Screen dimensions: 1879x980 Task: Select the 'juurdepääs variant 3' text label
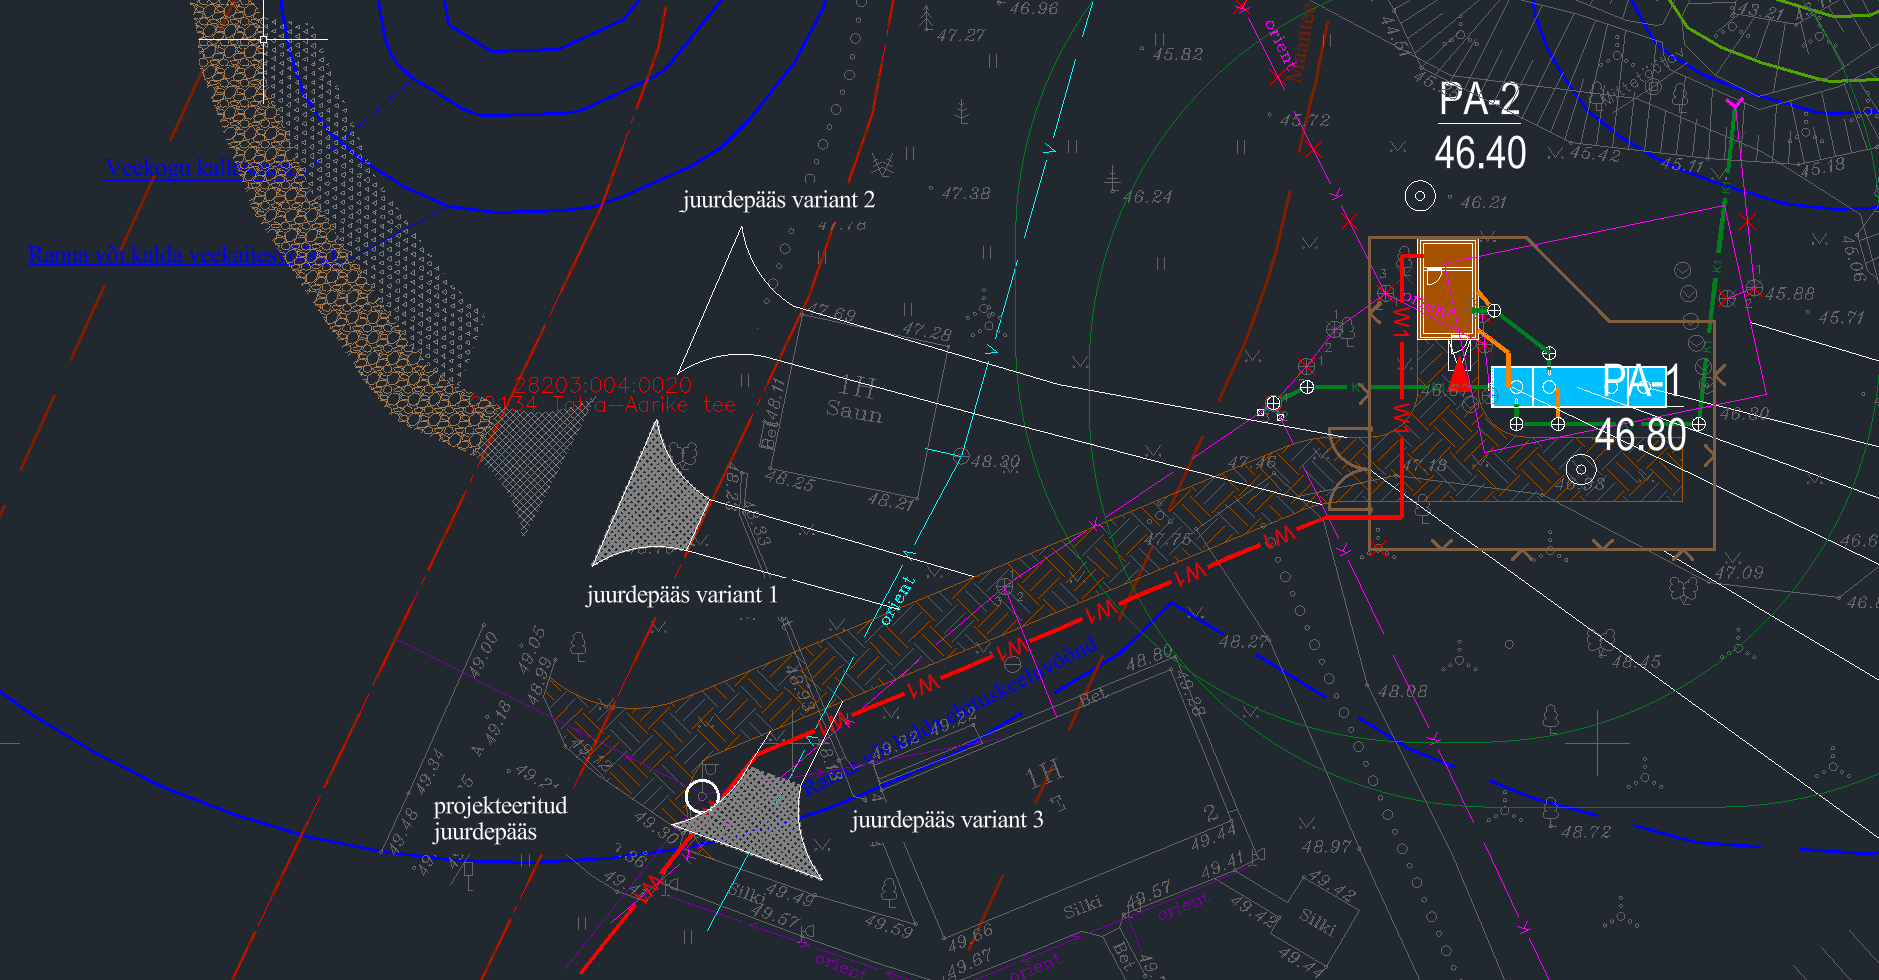946,820
